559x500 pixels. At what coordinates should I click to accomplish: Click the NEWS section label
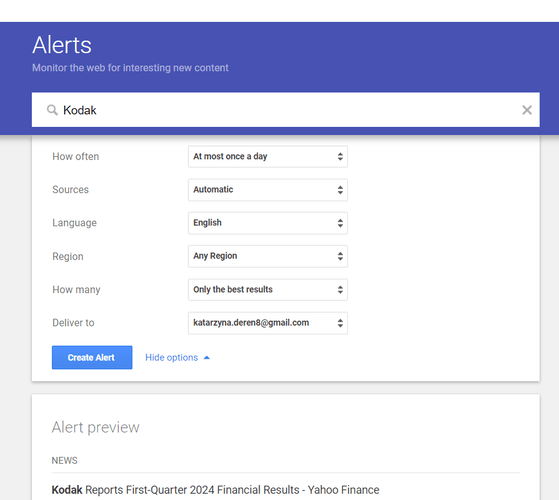click(65, 460)
